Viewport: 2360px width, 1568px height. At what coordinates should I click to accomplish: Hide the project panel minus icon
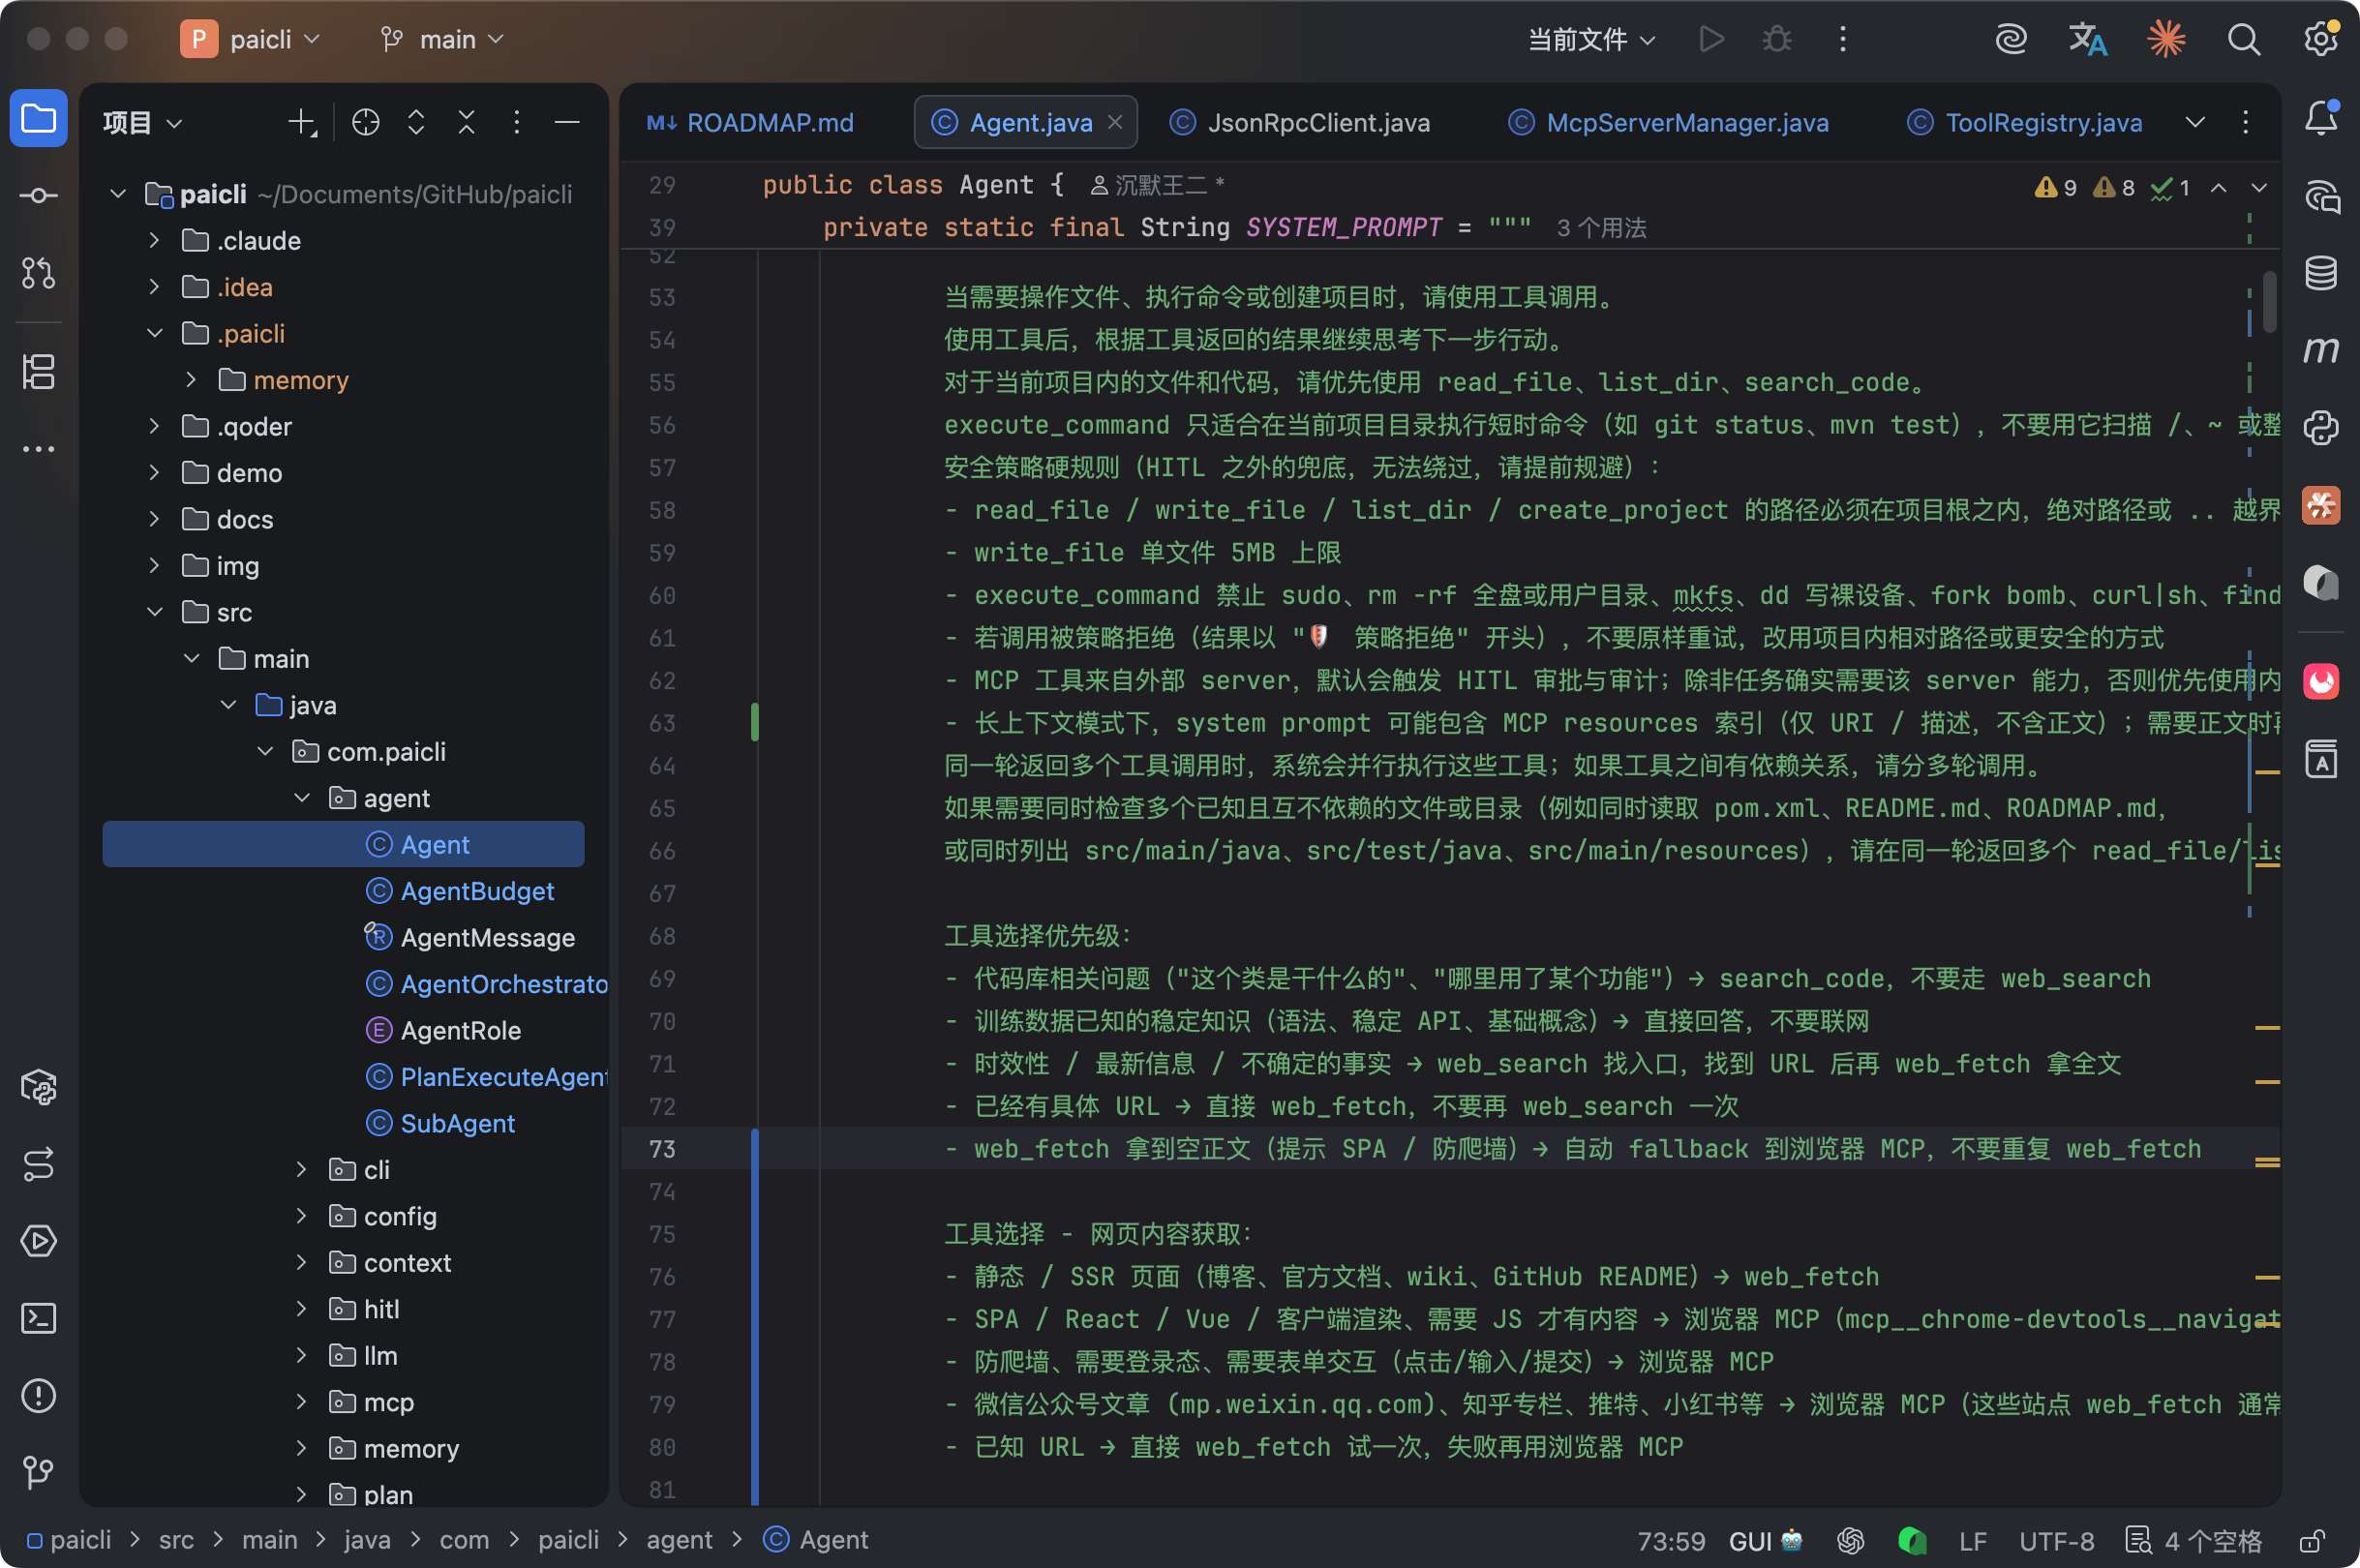click(567, 122)
